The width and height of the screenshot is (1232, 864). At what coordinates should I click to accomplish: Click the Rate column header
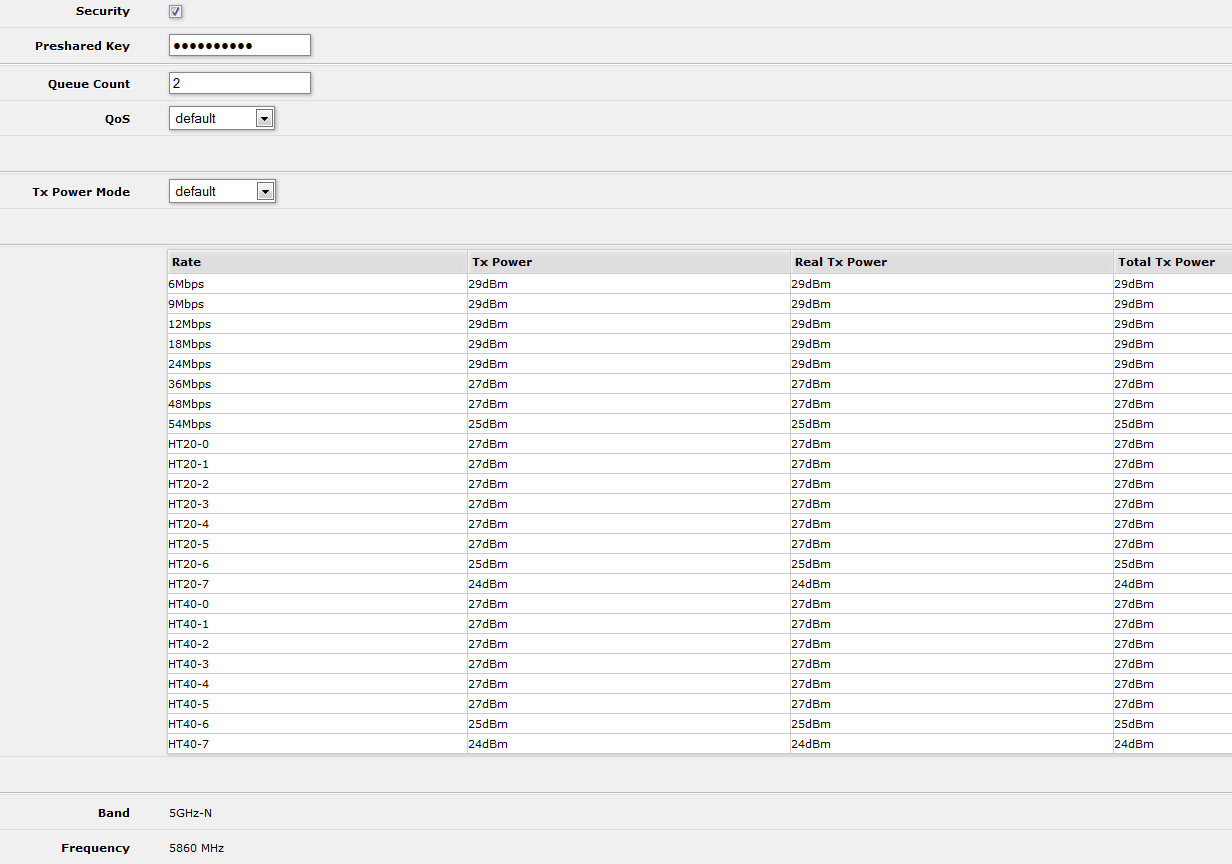pyautogui.click(x=317, y=262)
